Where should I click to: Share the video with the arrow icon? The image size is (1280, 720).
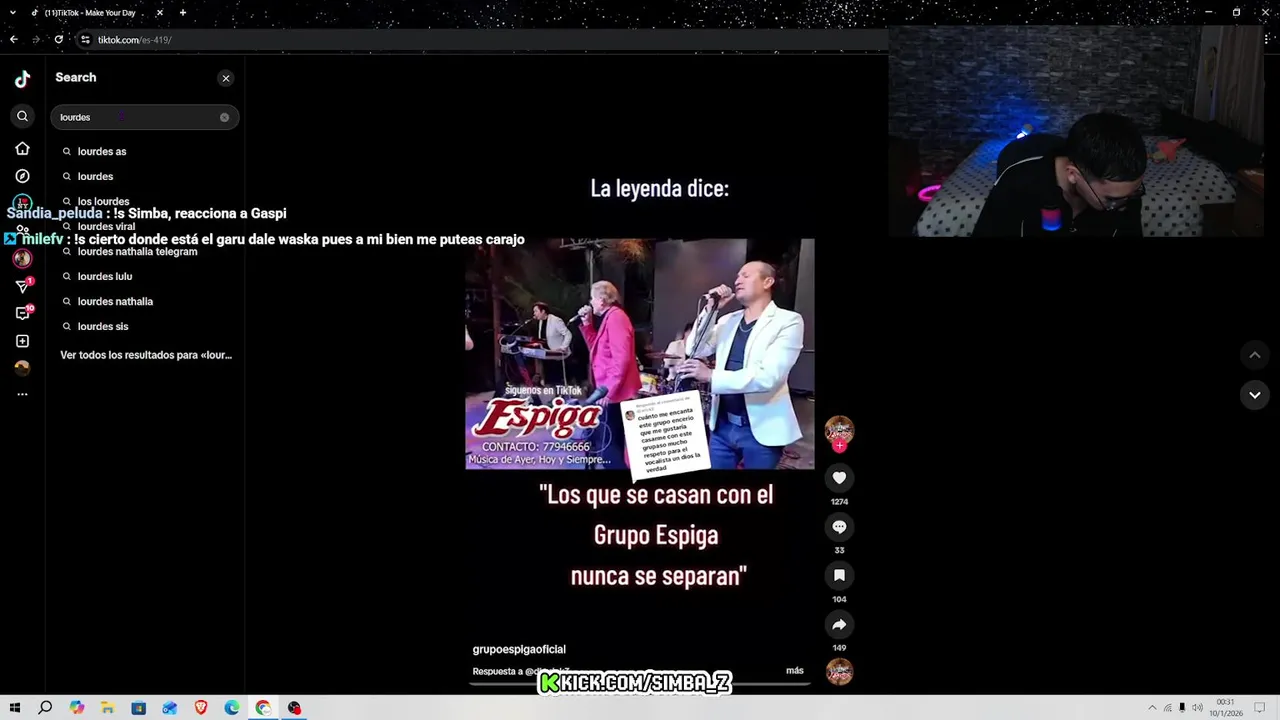[839, 624]
